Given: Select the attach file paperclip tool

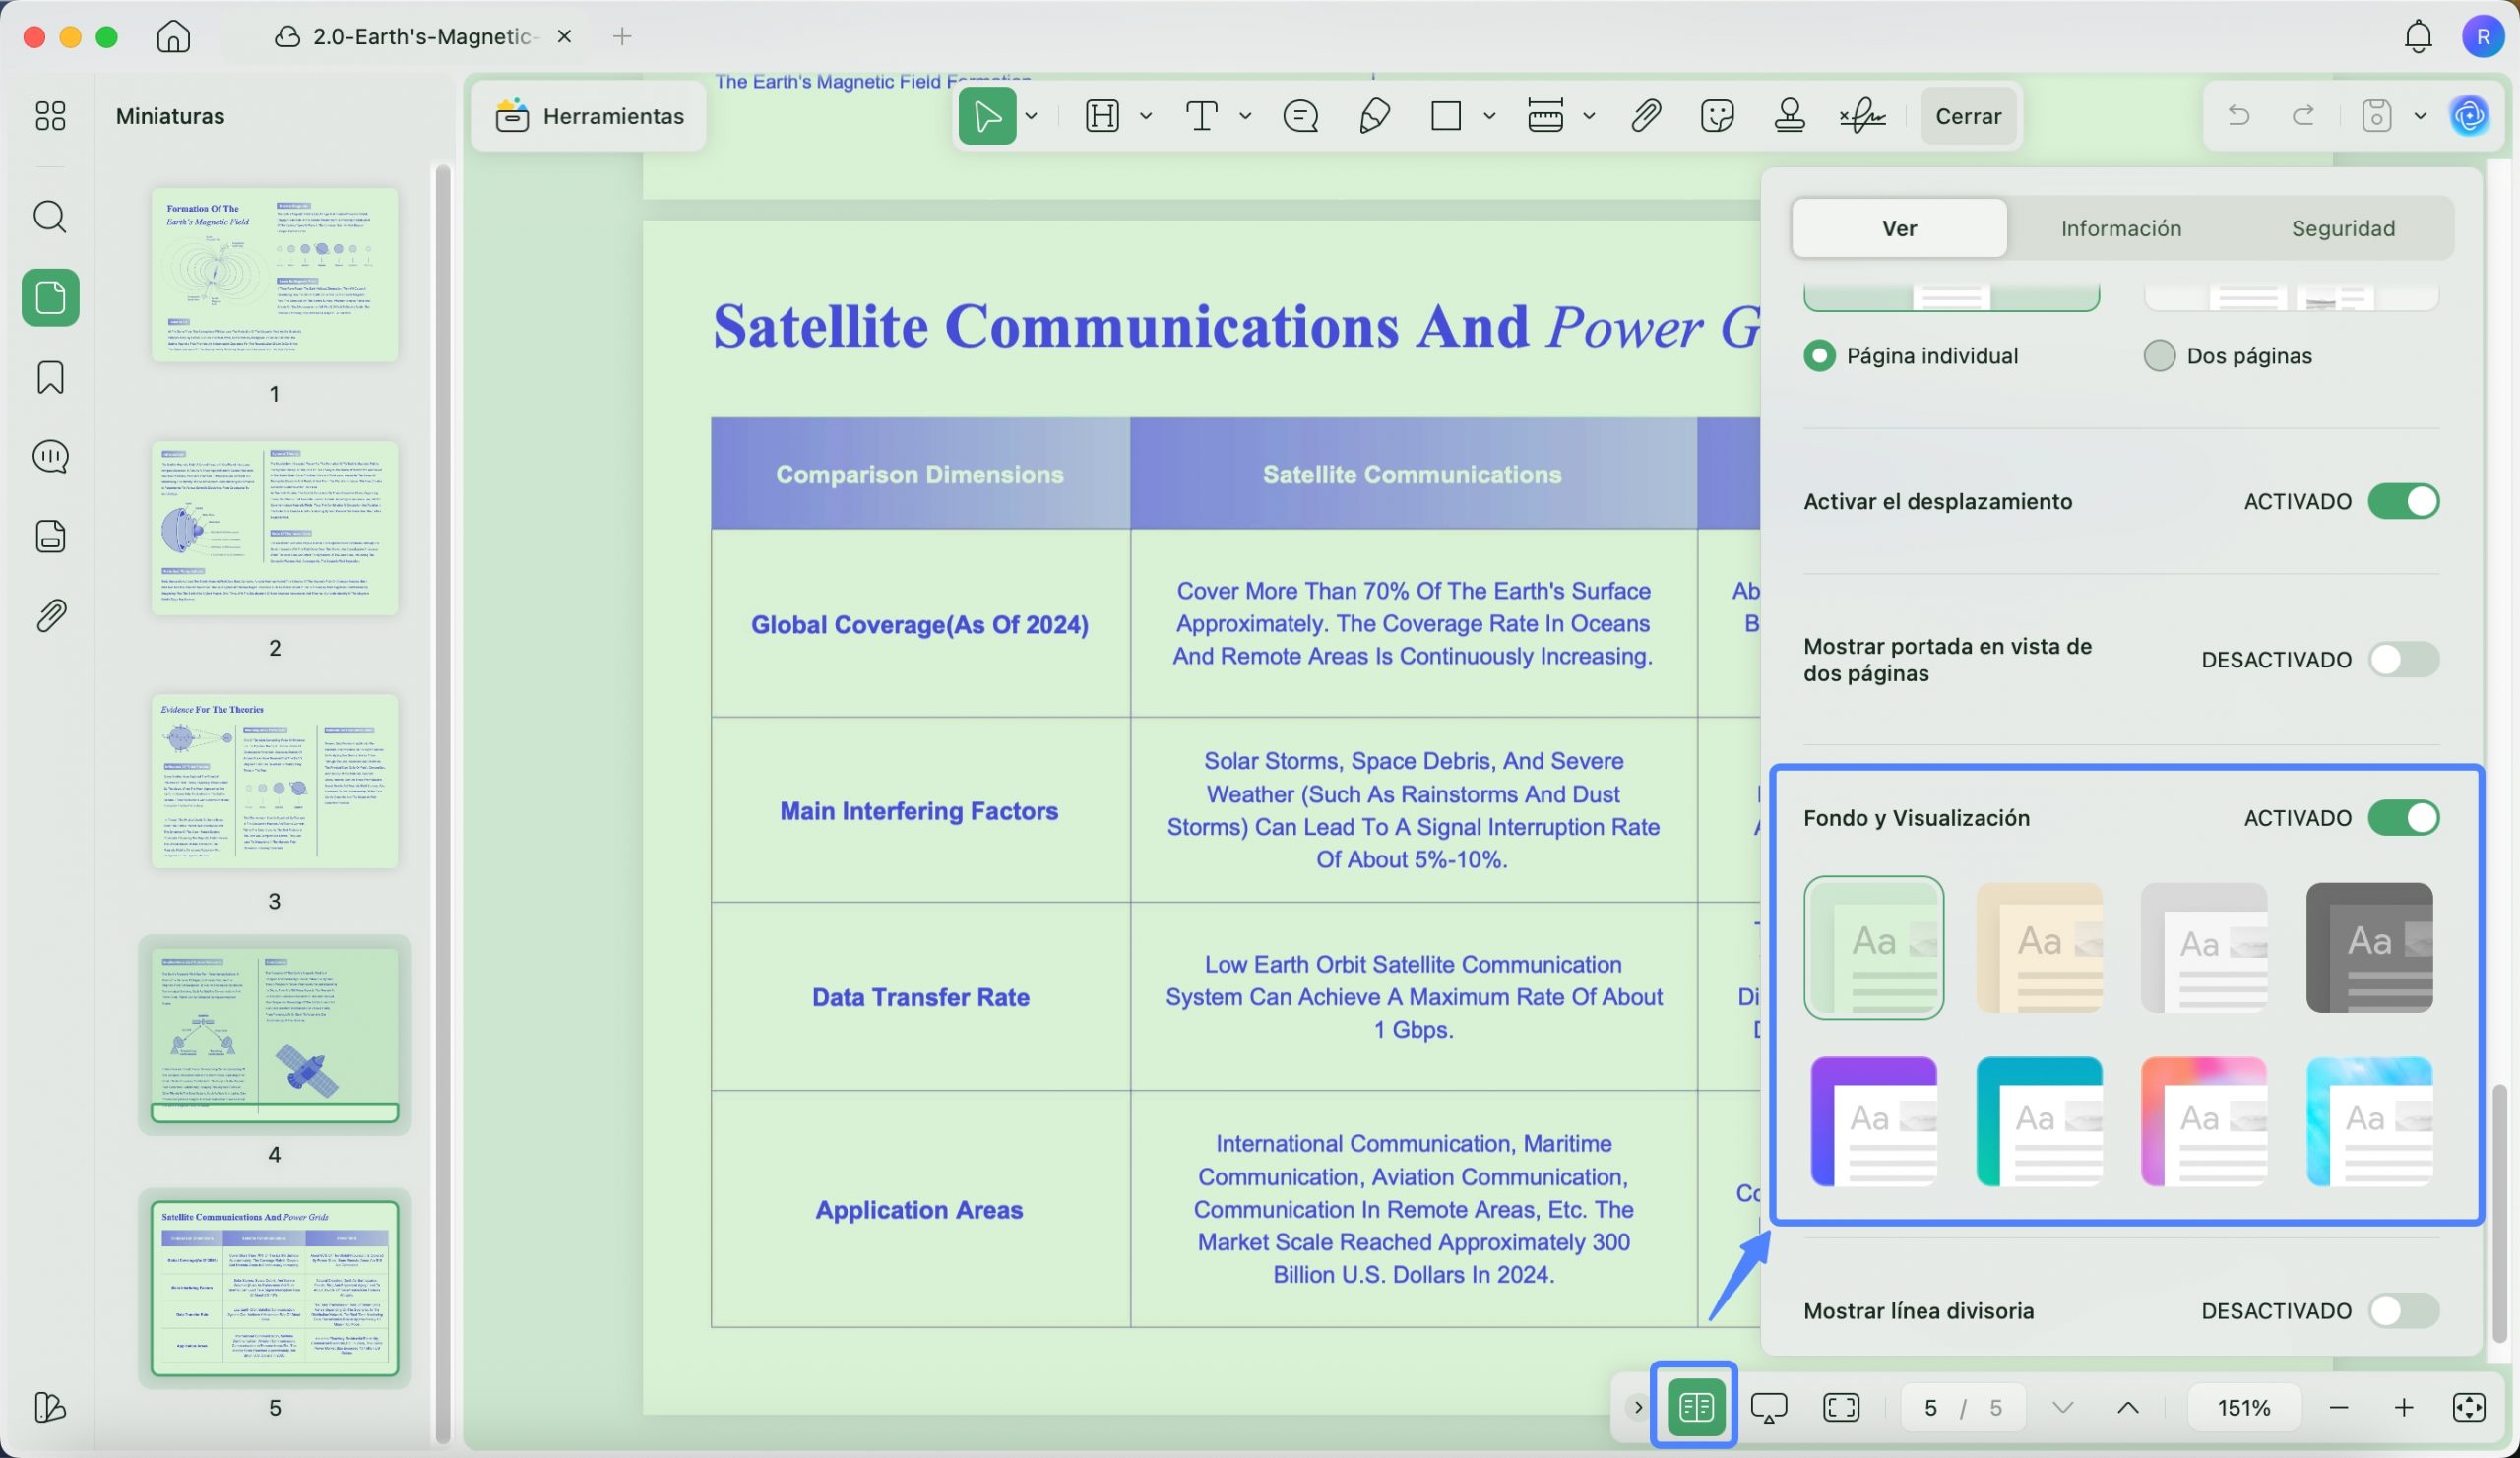Looking at the screenshot, I should click(x=1645, y=116).
